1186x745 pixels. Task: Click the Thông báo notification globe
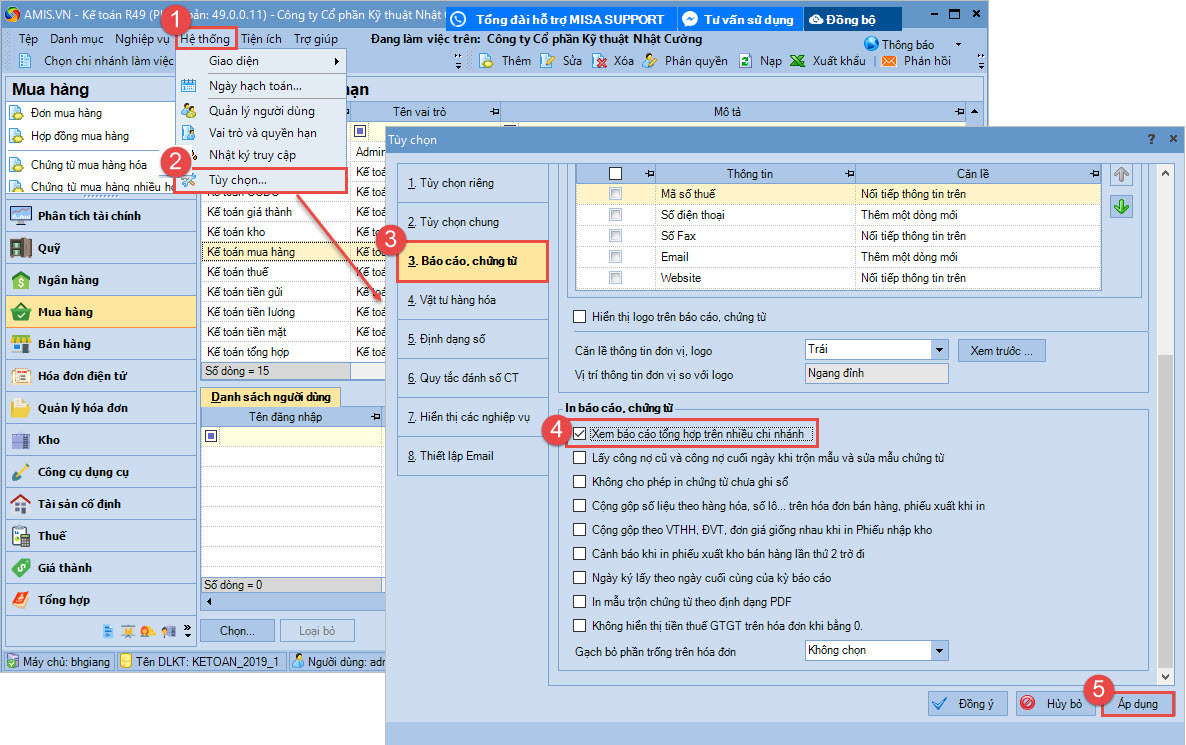pyautogui.click(x=871, y=44)
